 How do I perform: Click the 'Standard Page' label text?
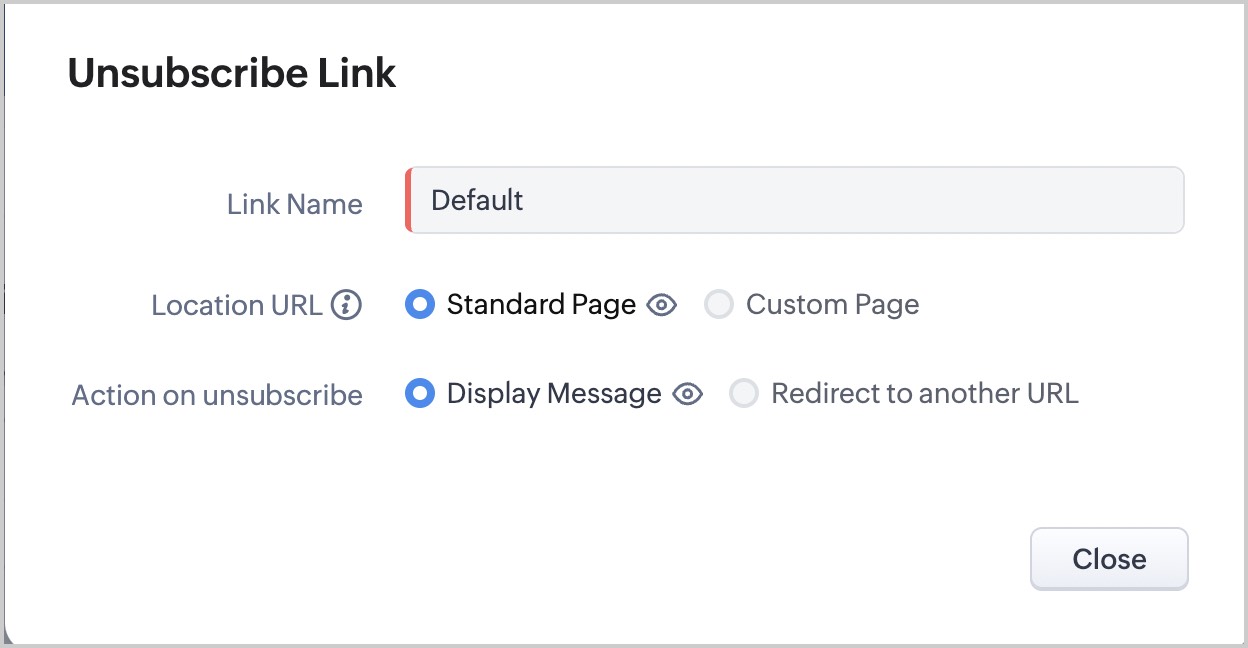pos(541,304)
